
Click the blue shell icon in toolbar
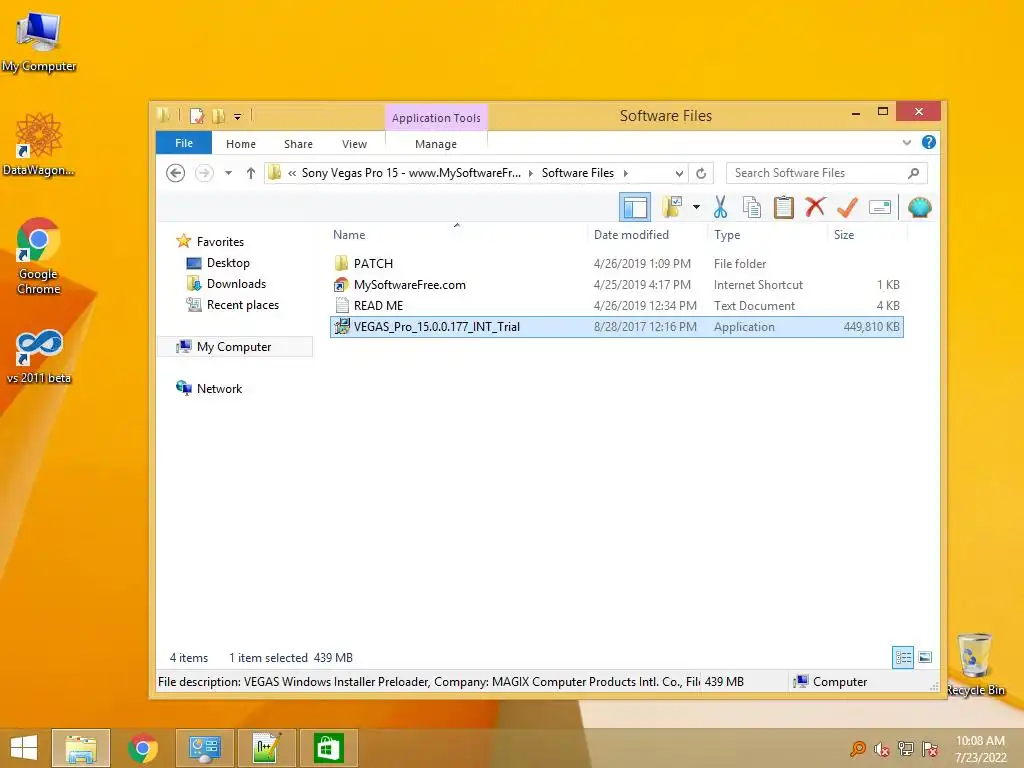919,207
